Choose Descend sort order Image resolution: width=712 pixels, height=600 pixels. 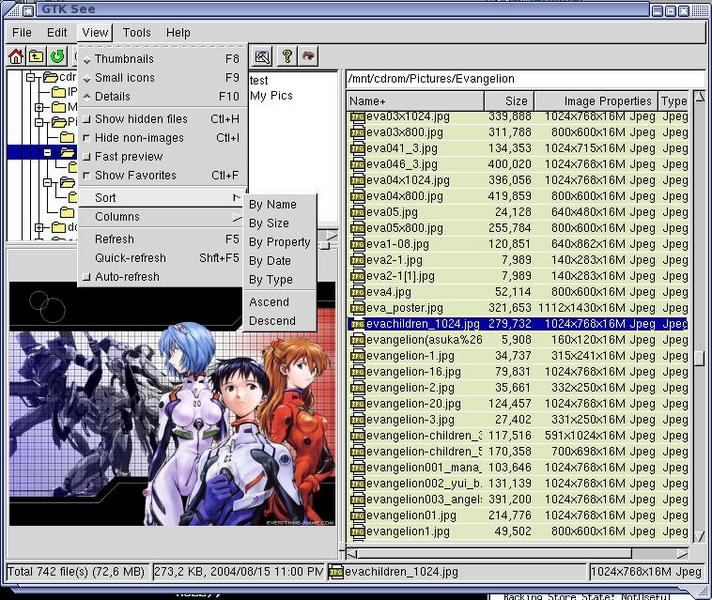(280, 321)
